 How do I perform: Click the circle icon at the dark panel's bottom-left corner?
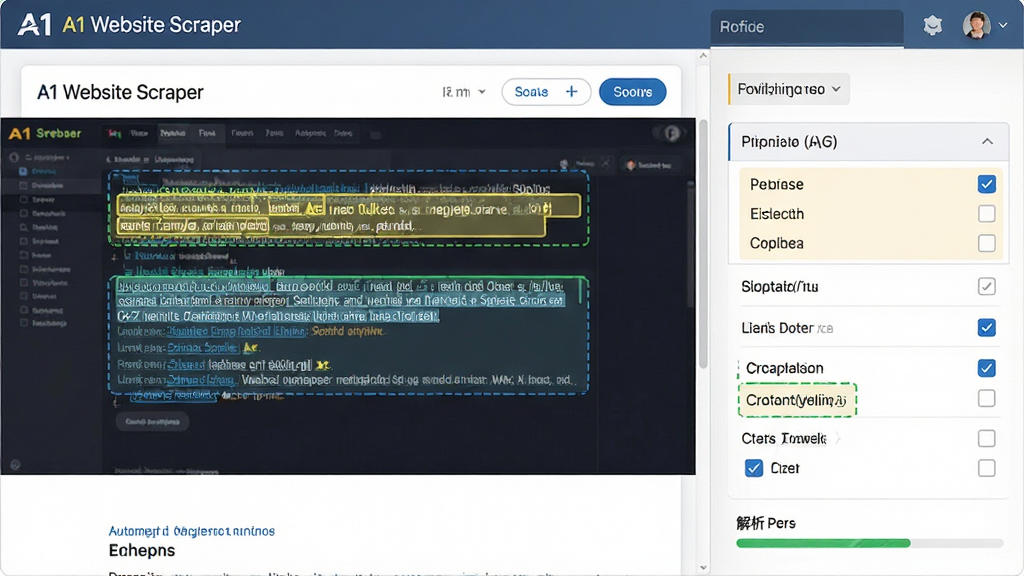click(15, 464)
